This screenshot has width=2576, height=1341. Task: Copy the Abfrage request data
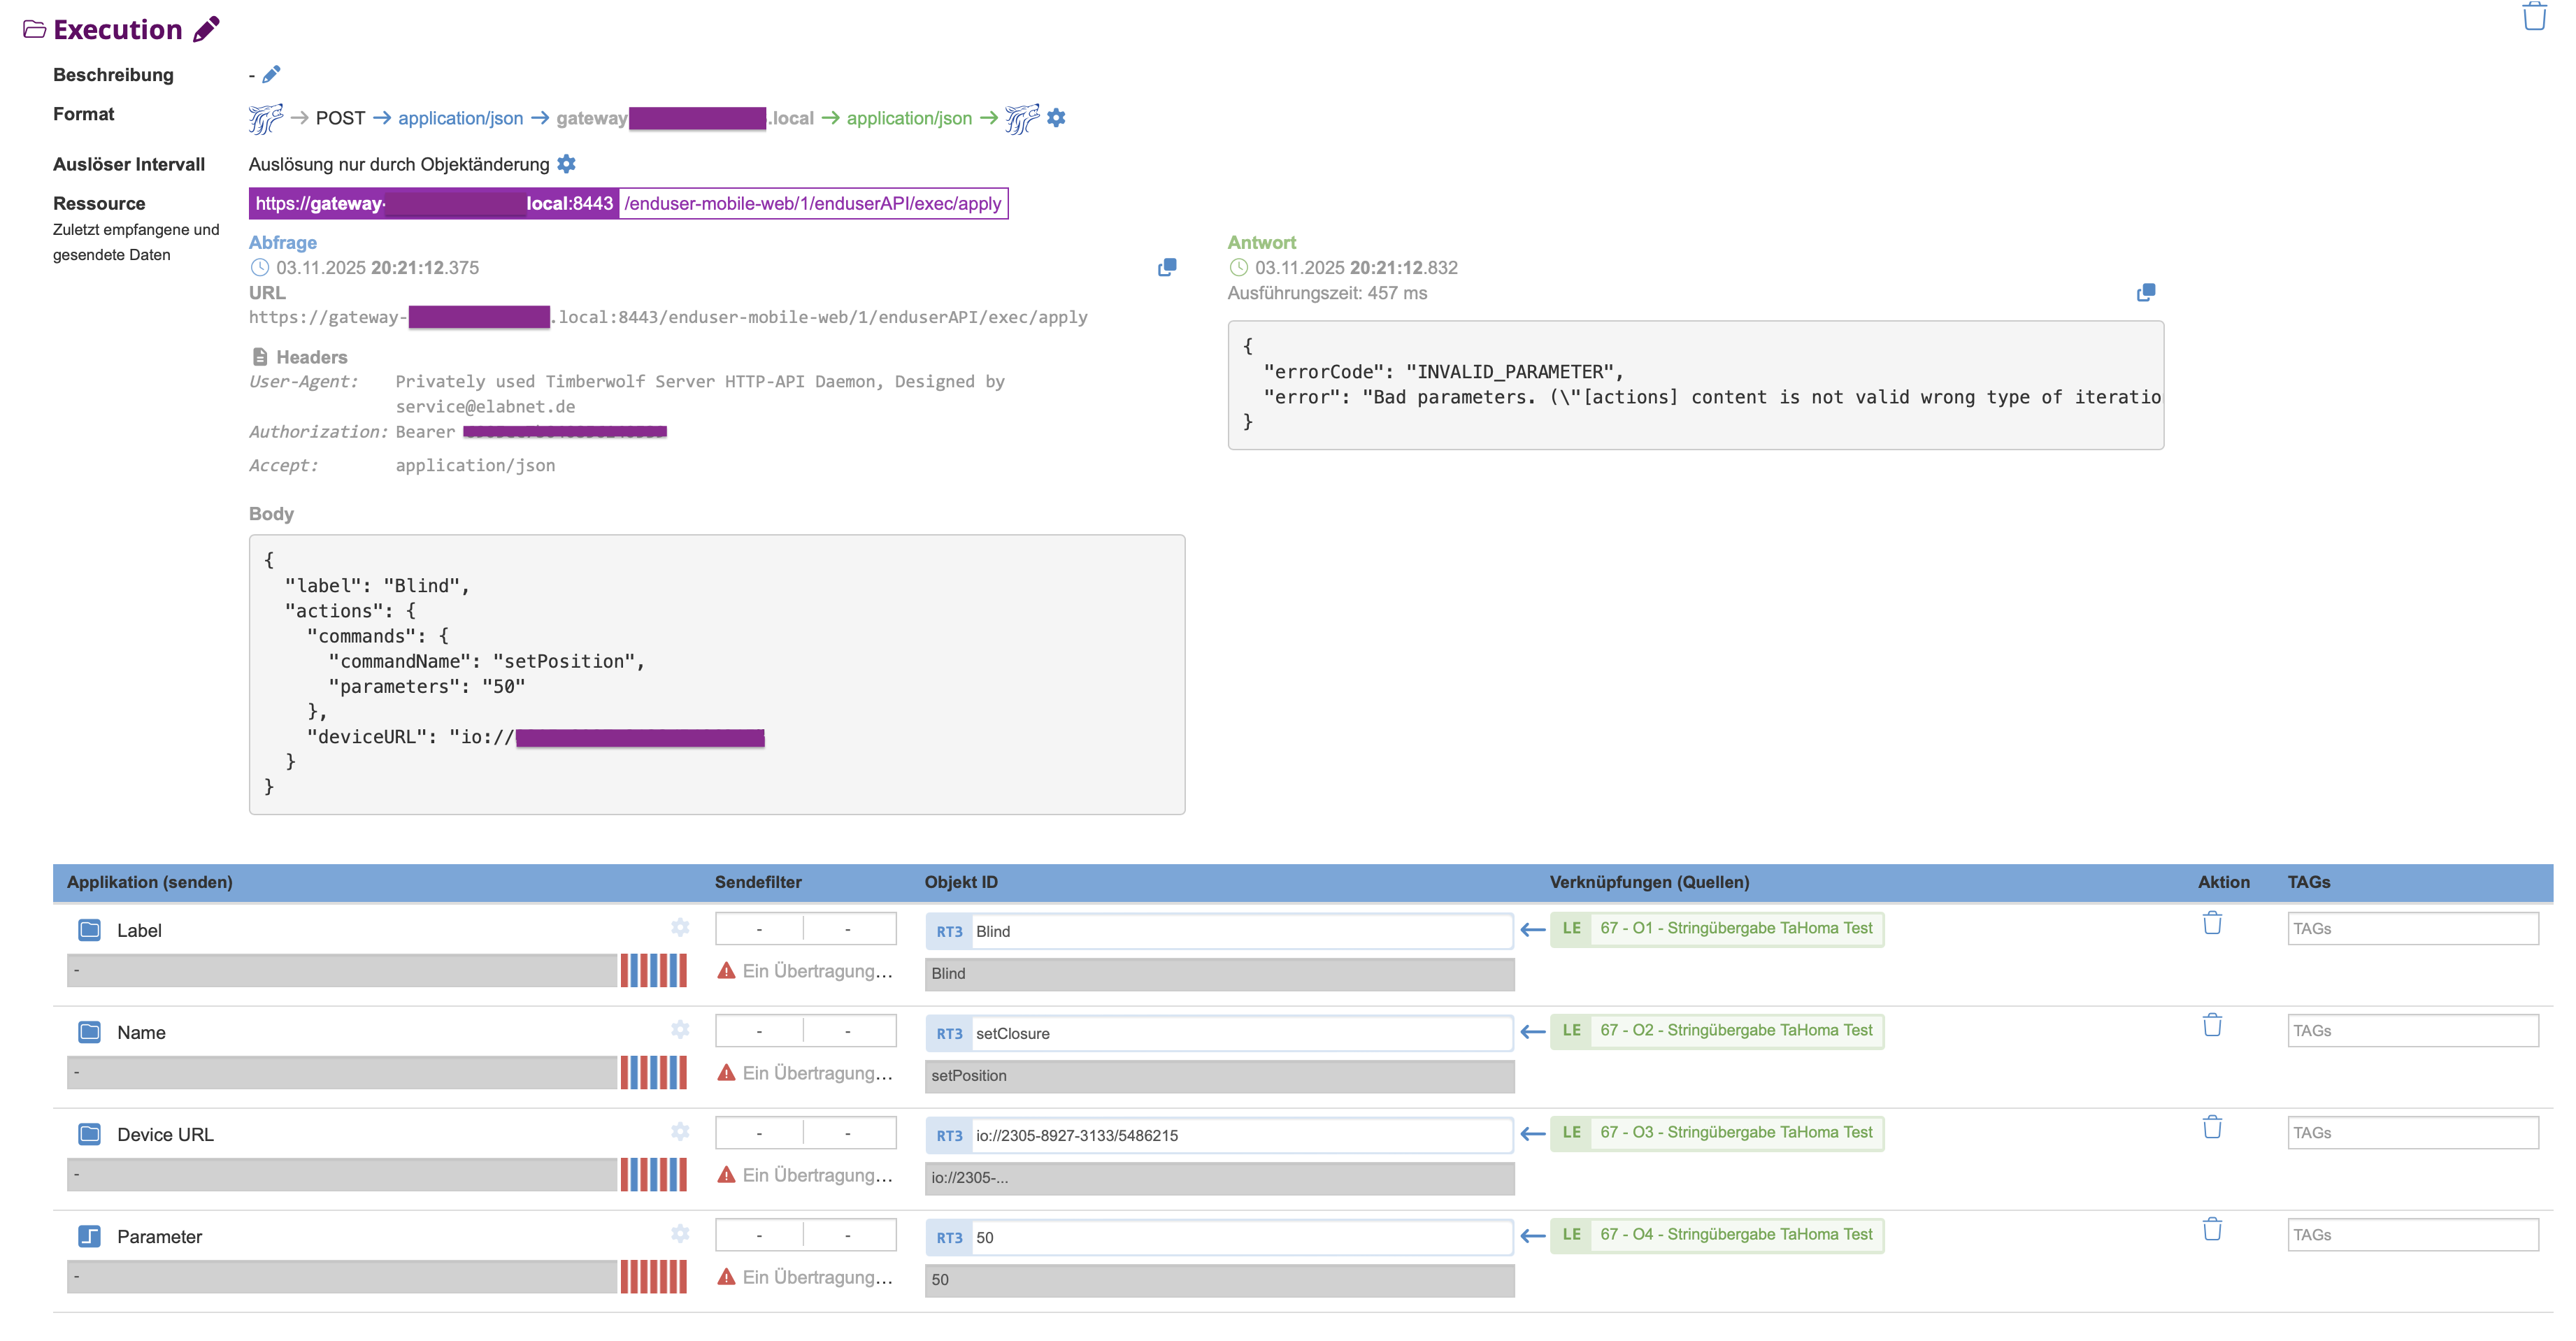click(x=1166, y=268)
